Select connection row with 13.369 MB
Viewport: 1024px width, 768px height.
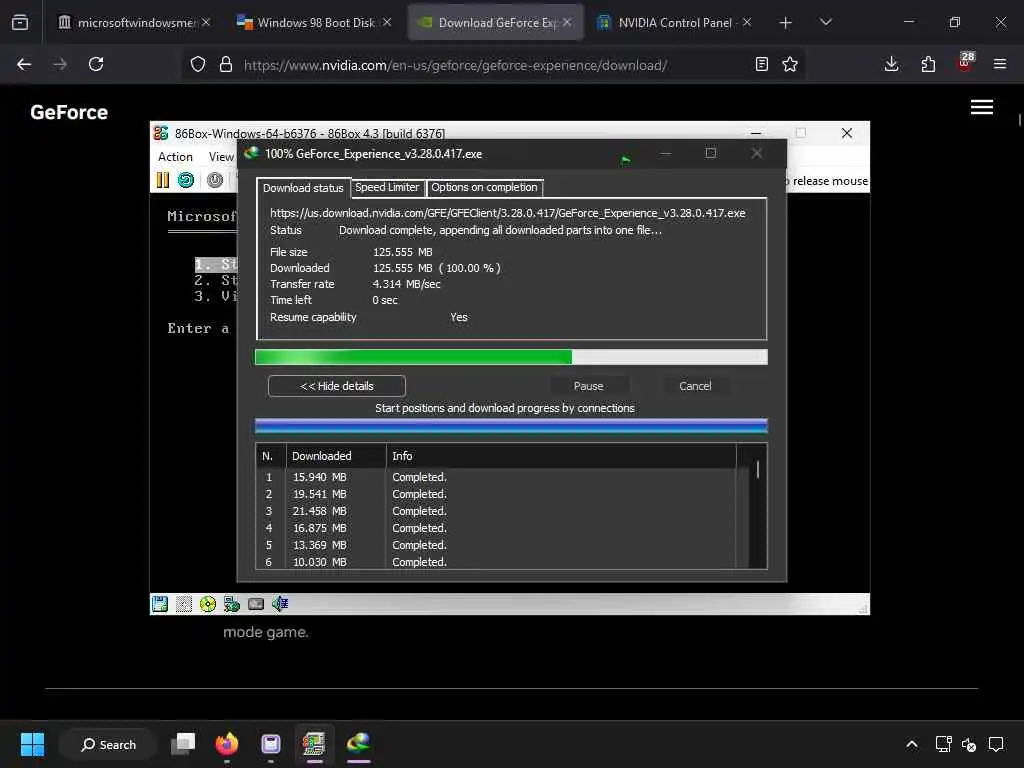pos(496,545)
